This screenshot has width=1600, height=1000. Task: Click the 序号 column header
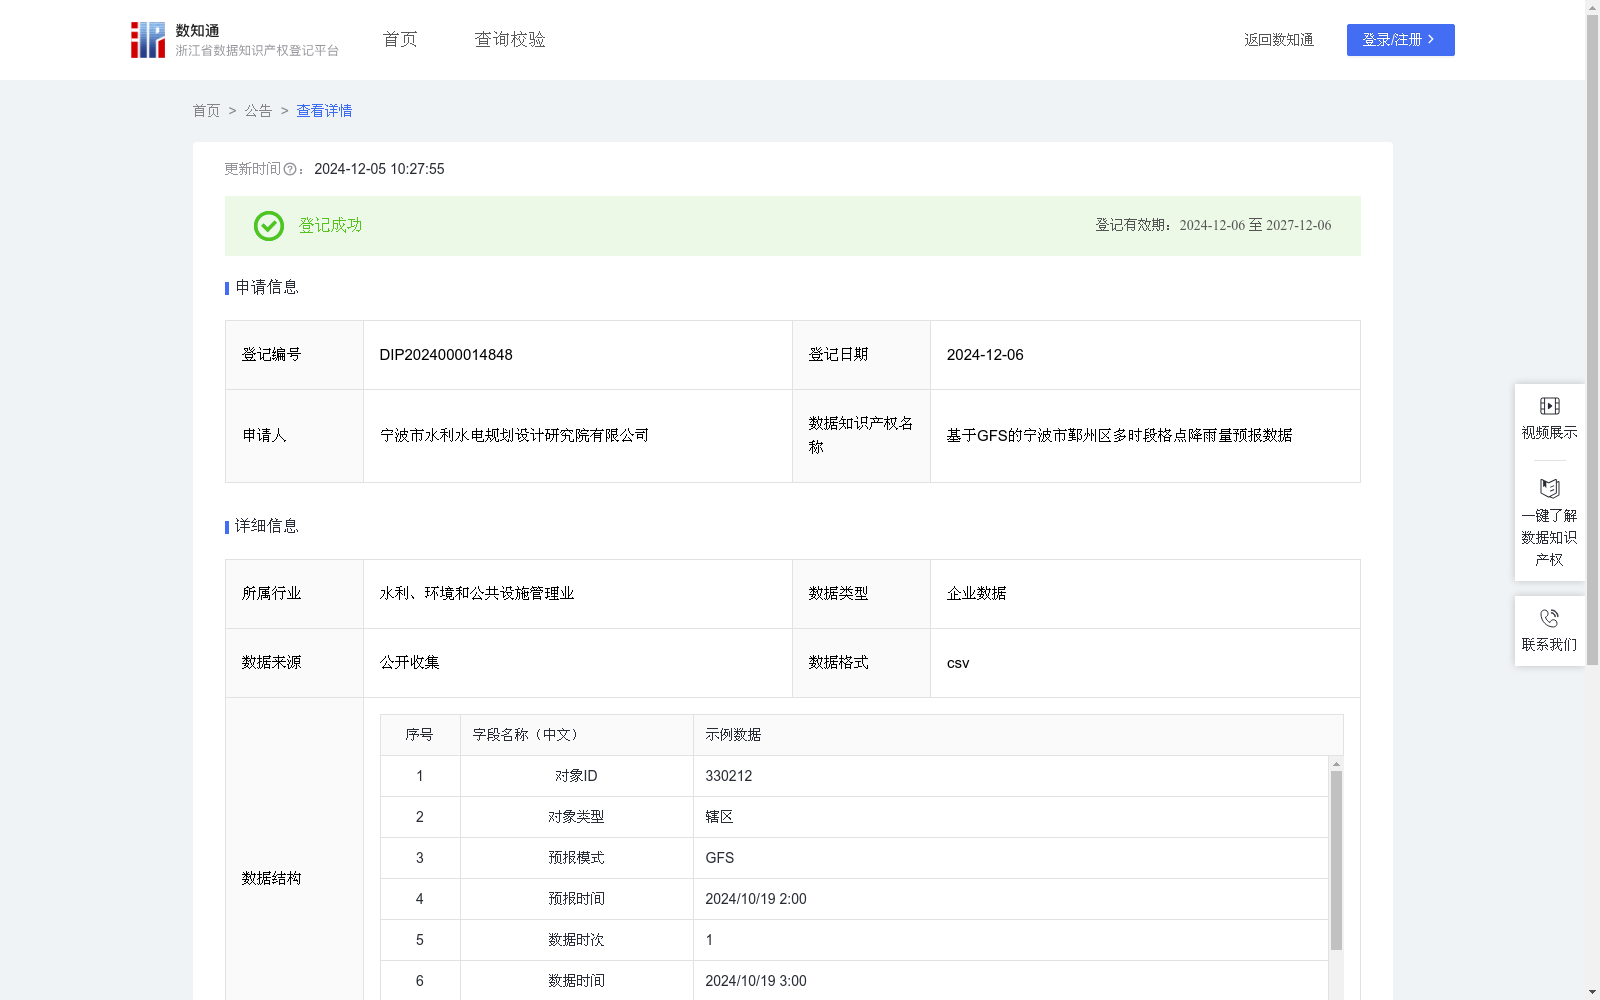419,735
